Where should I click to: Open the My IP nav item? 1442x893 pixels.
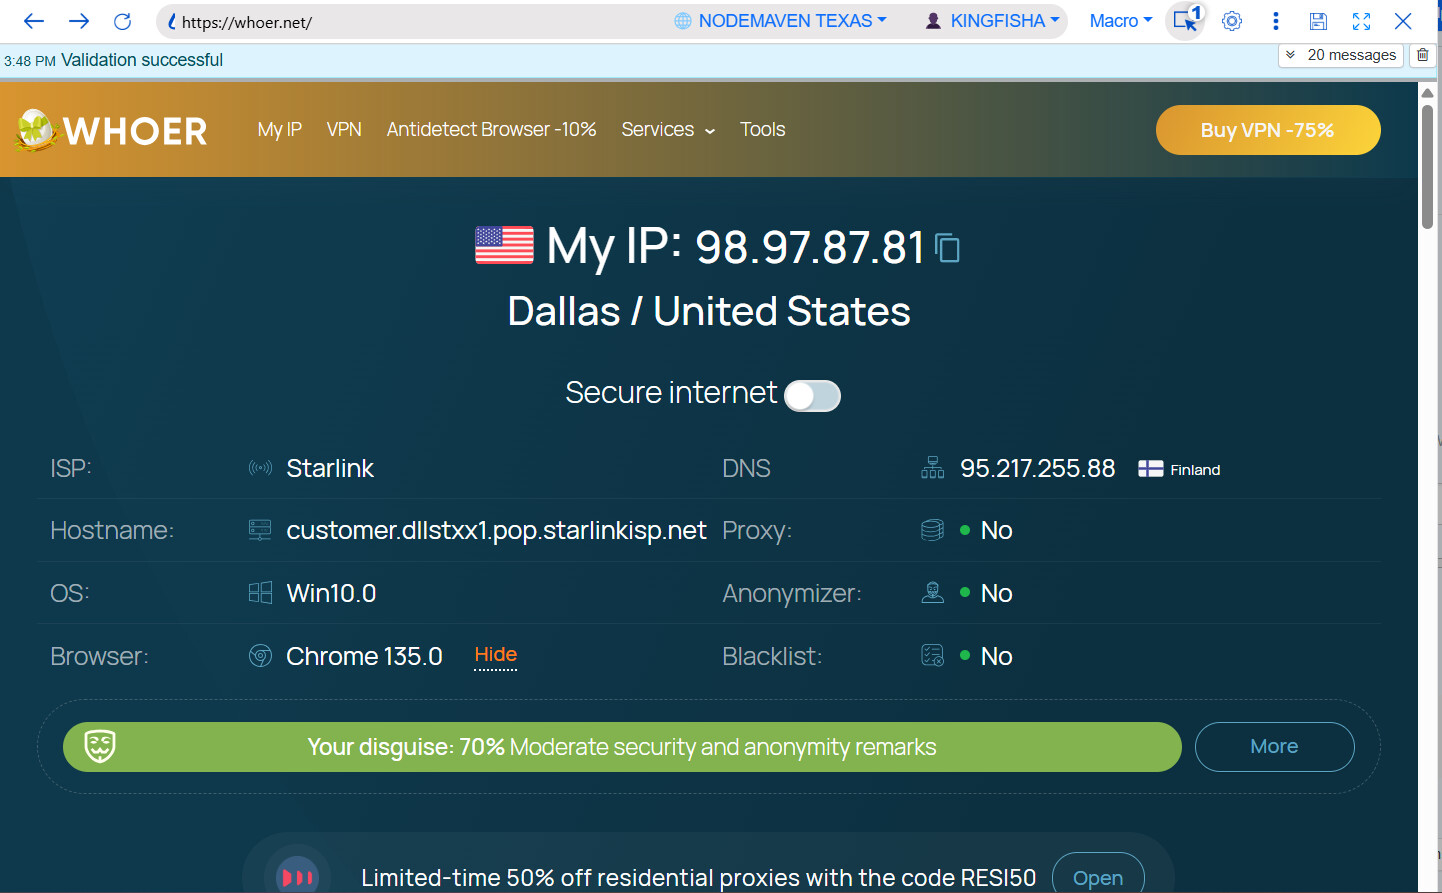point(279,130)
